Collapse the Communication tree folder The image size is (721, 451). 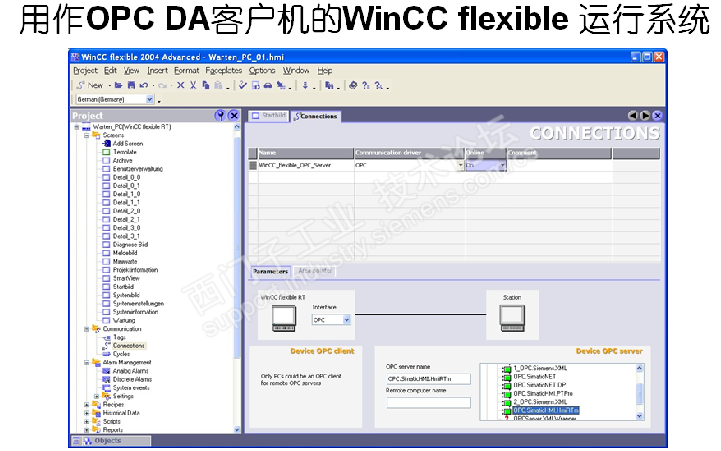[86, 329]
